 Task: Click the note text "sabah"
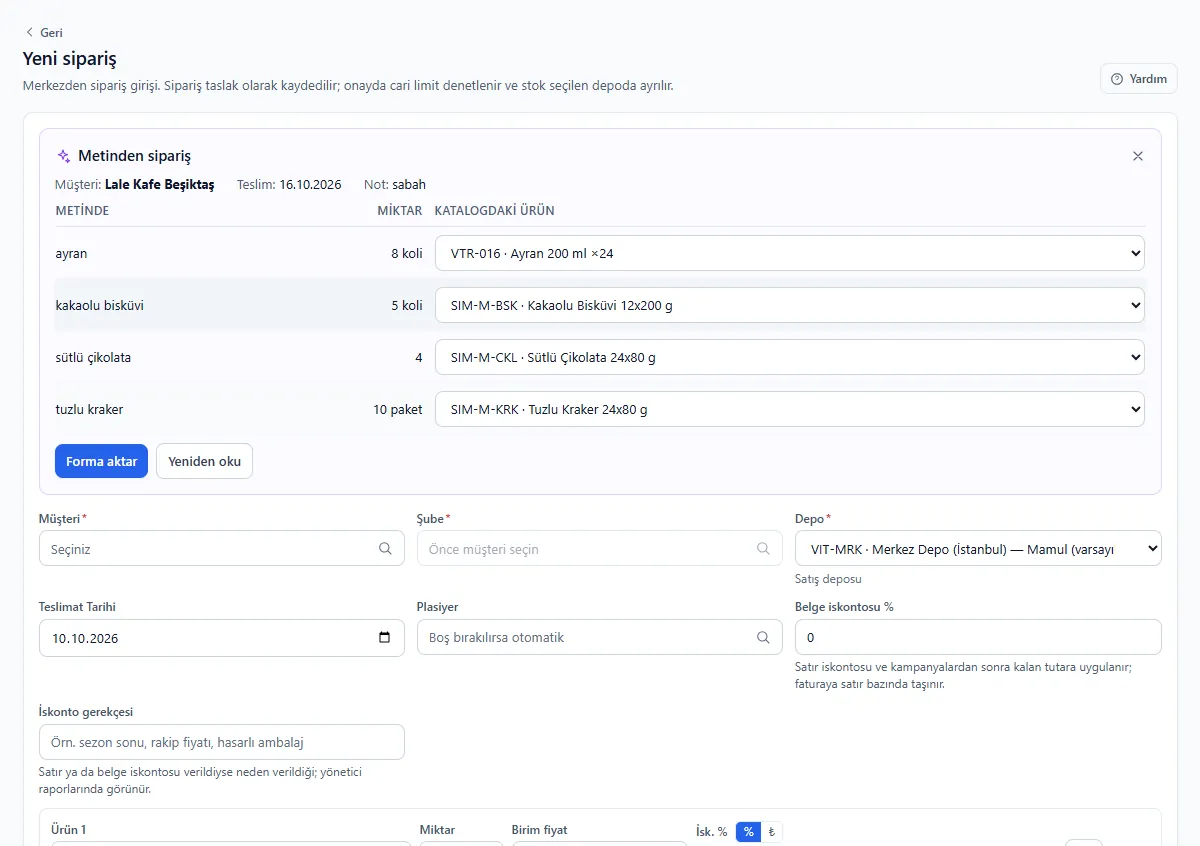pyautogui.click(x=409, y=184)
